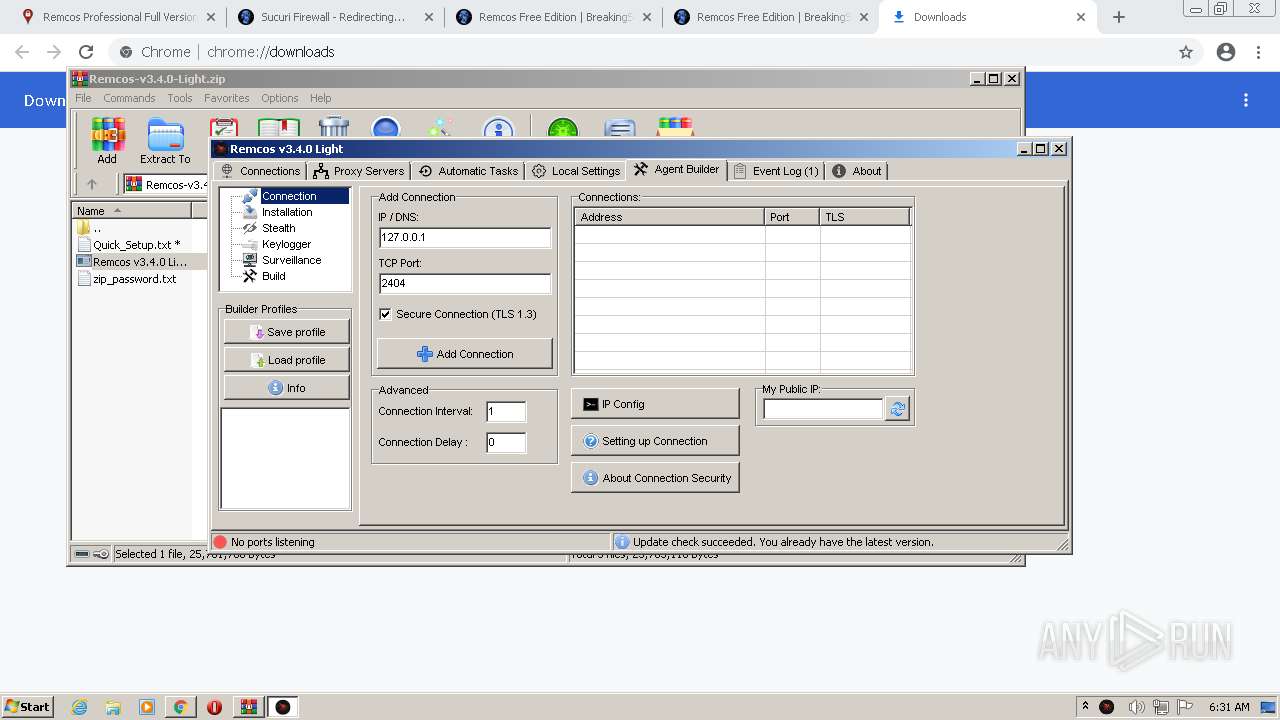This screenshot has height=720, width=1280.
Task: Select Stealth in builder tree
Action: click(x=278, y=228)
